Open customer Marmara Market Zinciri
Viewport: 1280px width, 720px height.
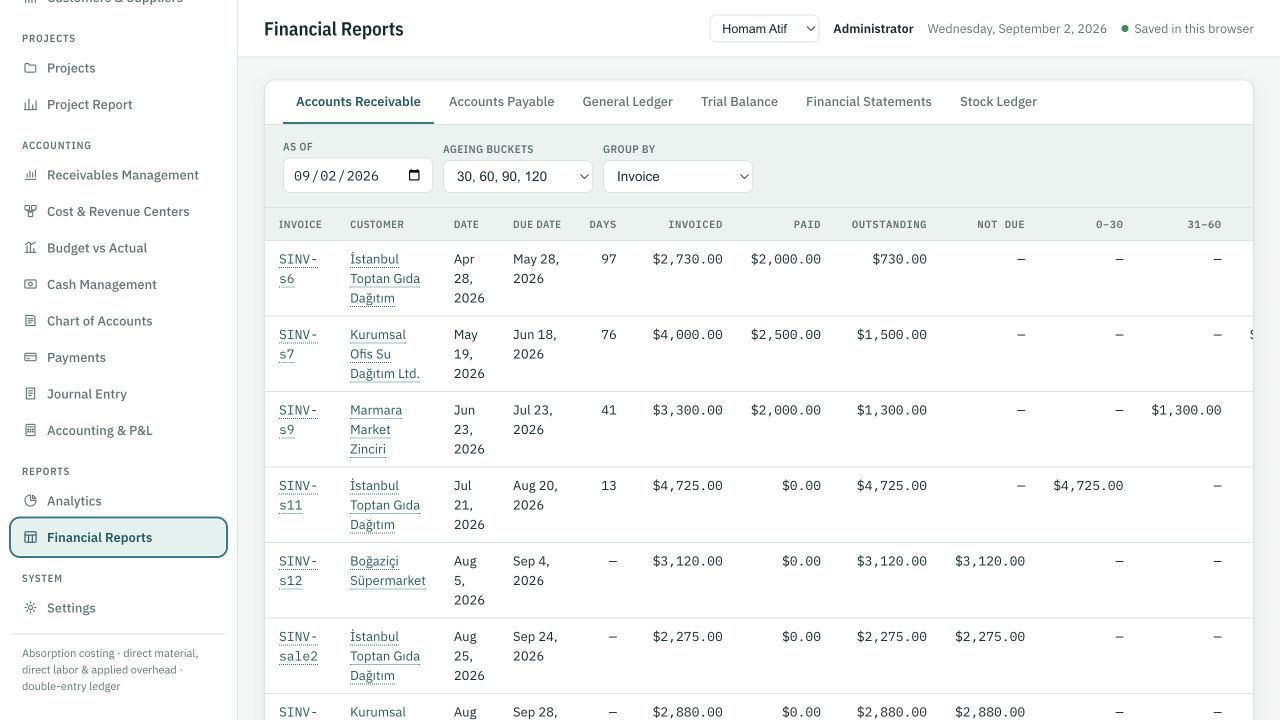(376, 429)
